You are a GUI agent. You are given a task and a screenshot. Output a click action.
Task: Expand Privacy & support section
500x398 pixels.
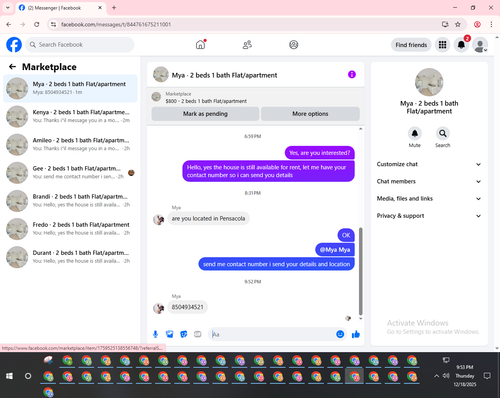click(x=429, y=216)
